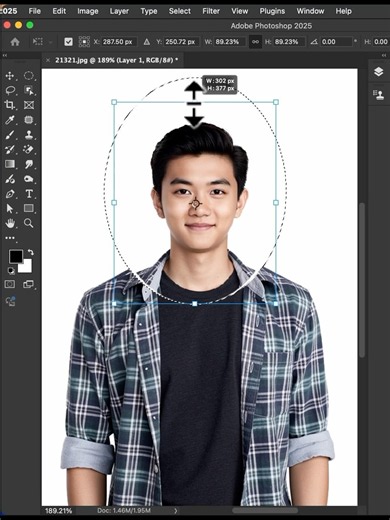Change the screen mode
The height and width of the screenshot is (520, 390).
29,284
